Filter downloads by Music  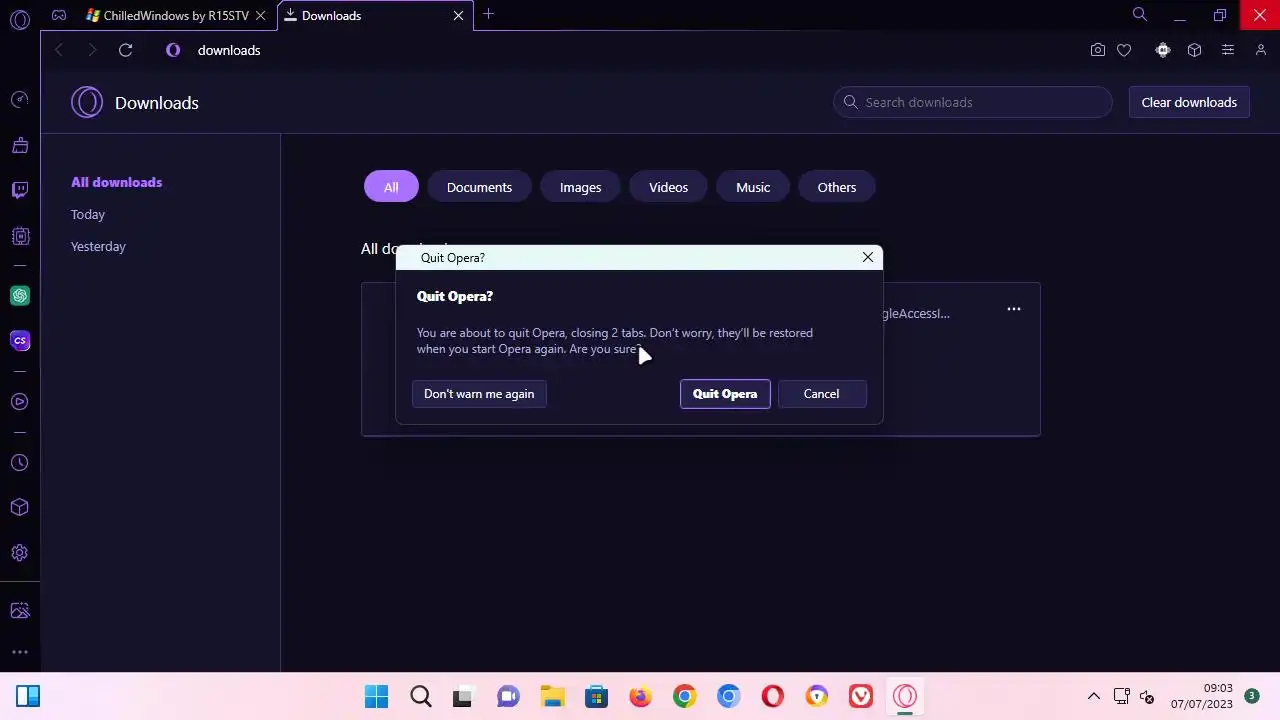753,187
